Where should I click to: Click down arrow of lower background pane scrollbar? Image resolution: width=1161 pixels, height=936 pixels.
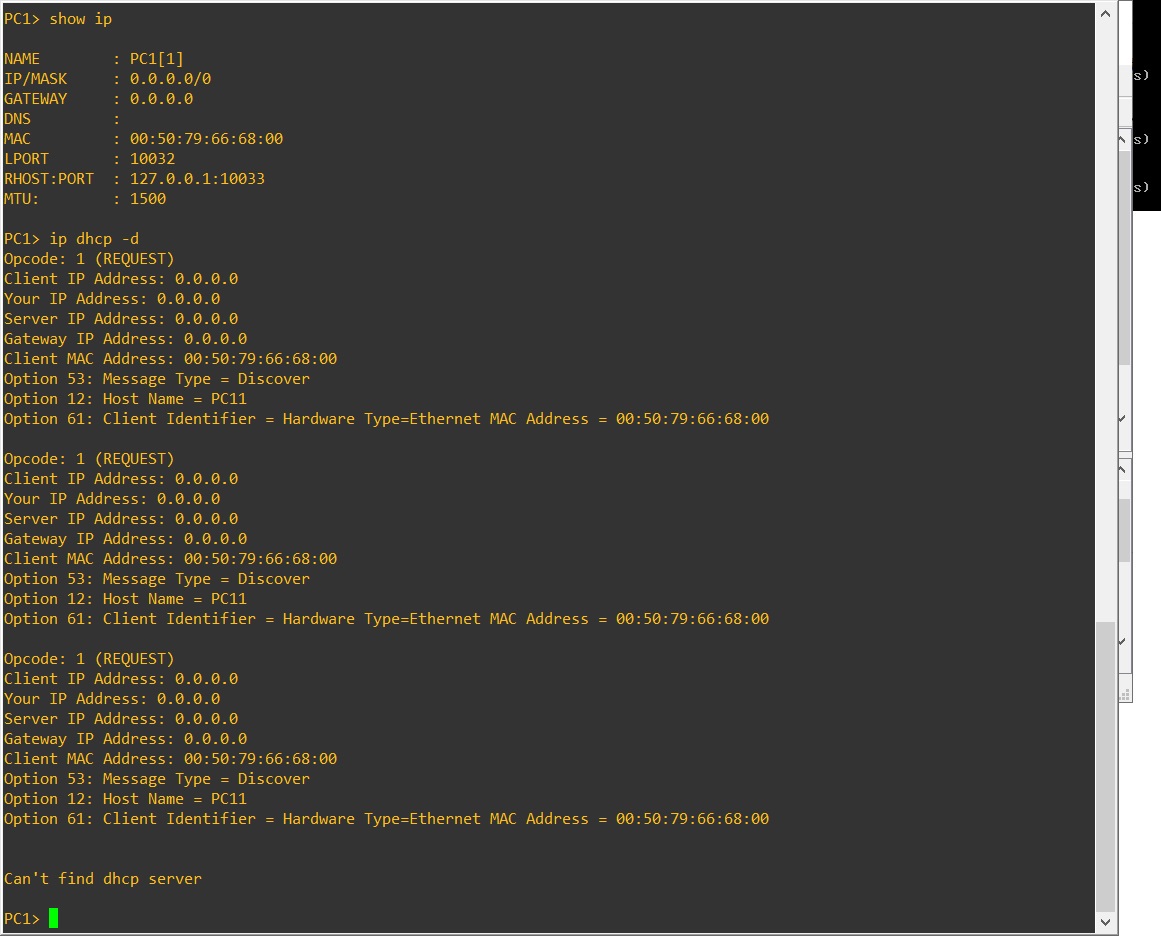tap(1124, 641)
